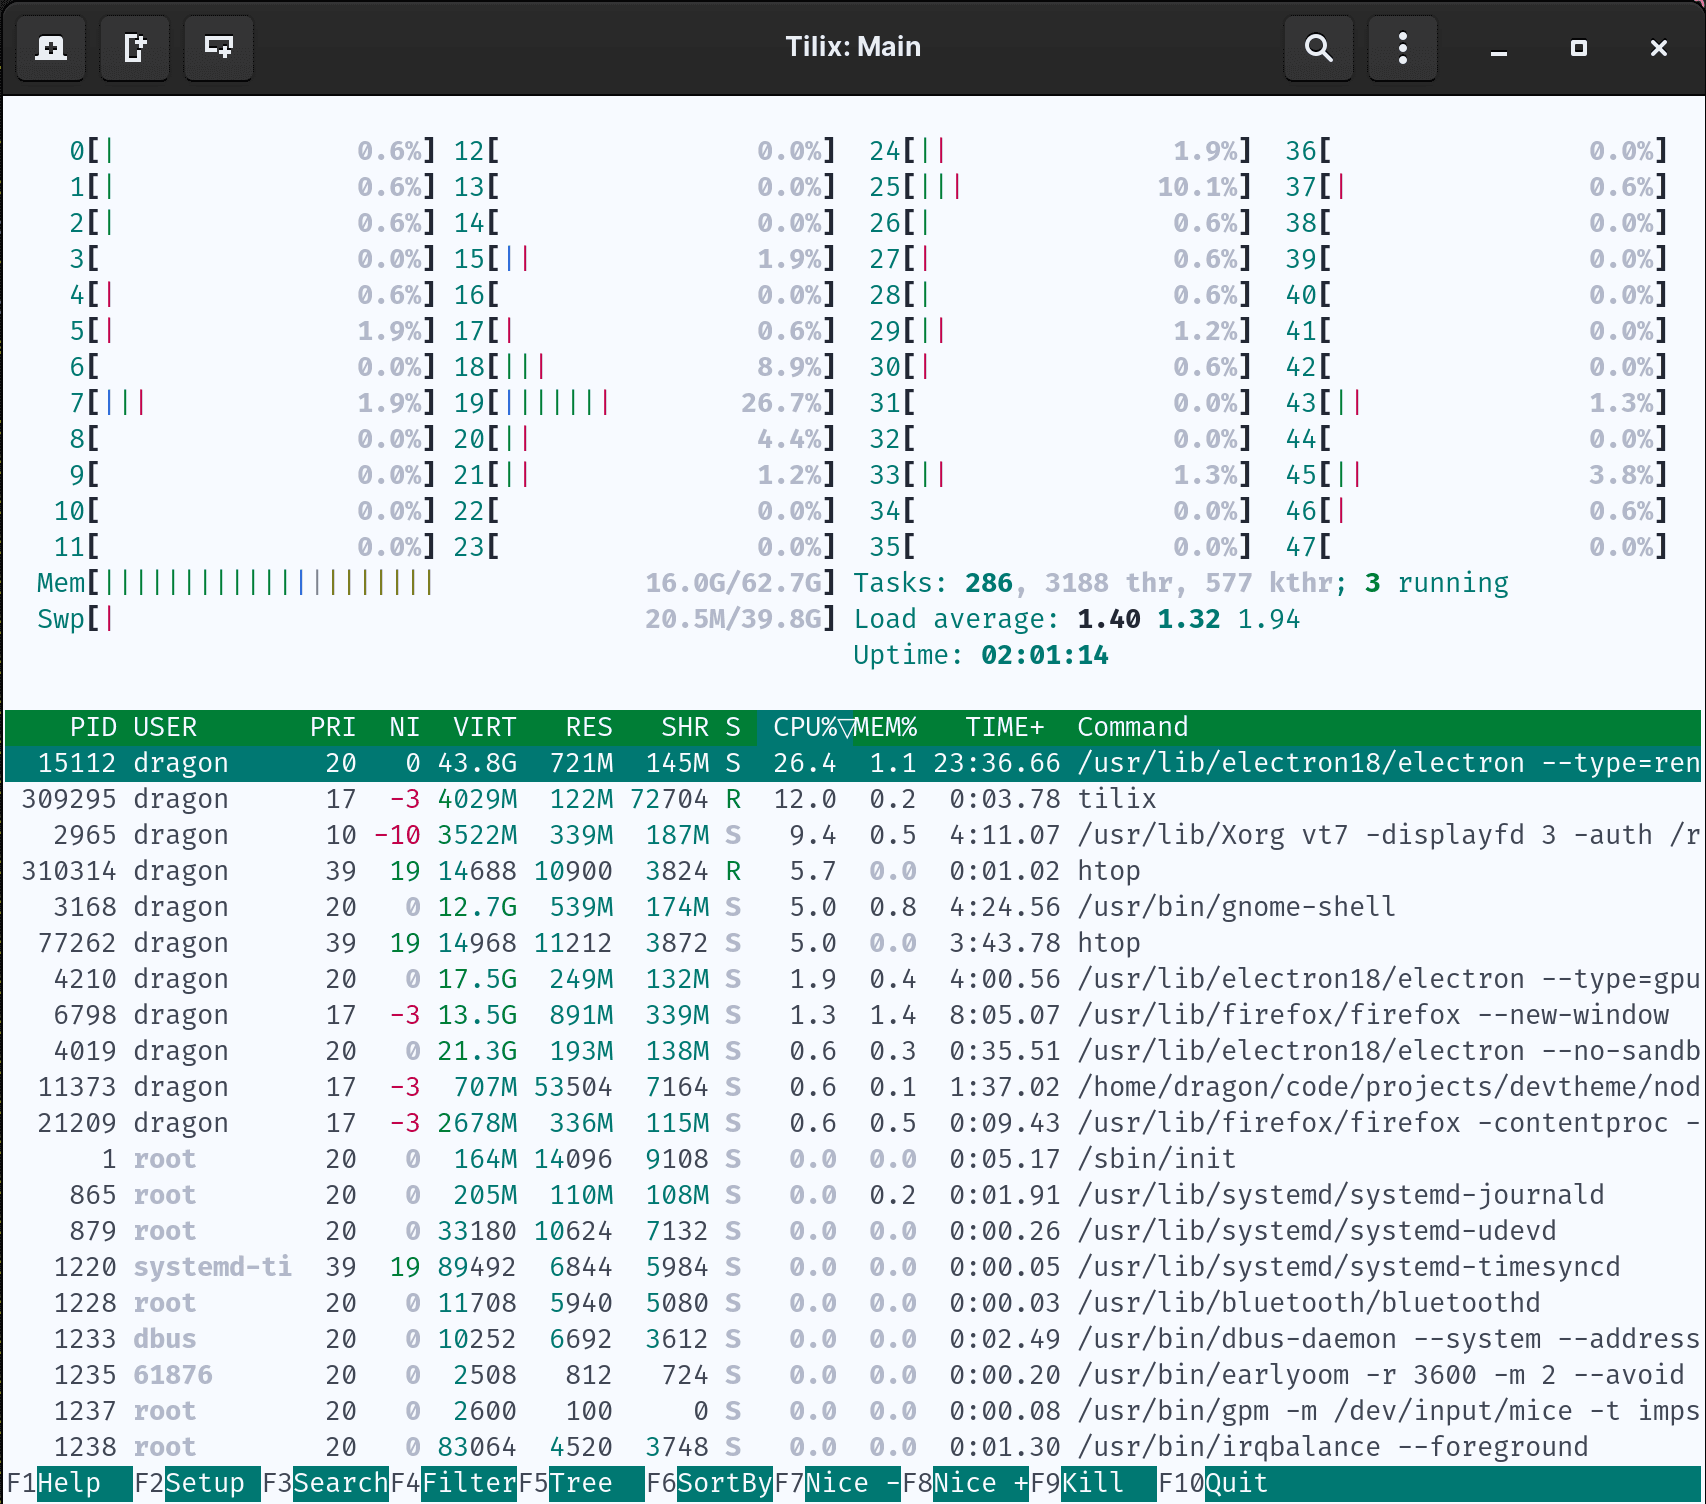Select the gpm process row

pos(853,1411)
